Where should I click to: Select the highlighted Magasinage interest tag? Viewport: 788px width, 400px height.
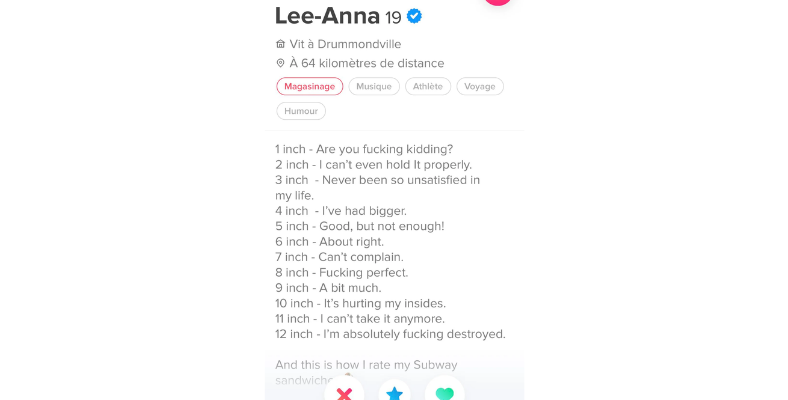pos(309,87)
